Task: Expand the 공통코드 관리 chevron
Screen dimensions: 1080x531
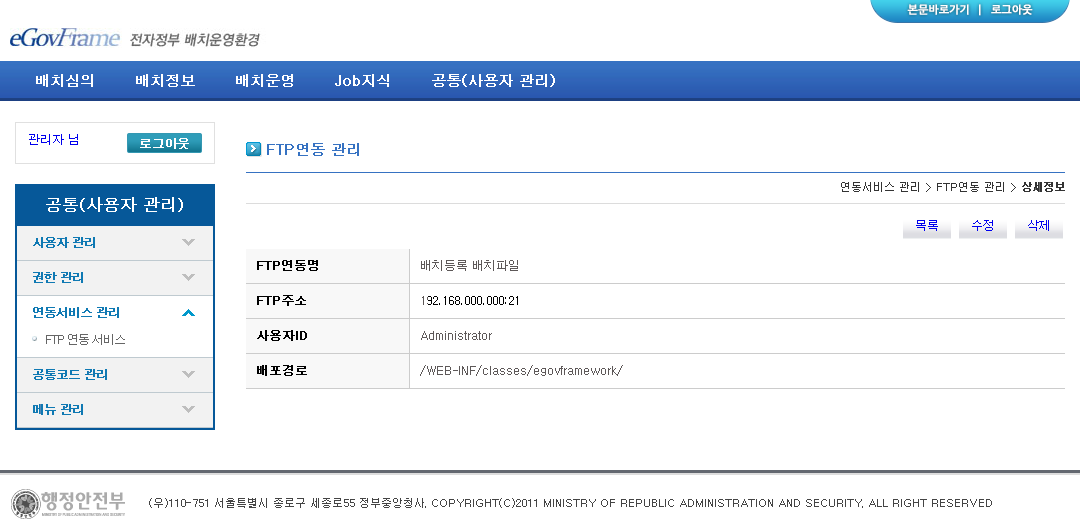Action: point(188,375)
